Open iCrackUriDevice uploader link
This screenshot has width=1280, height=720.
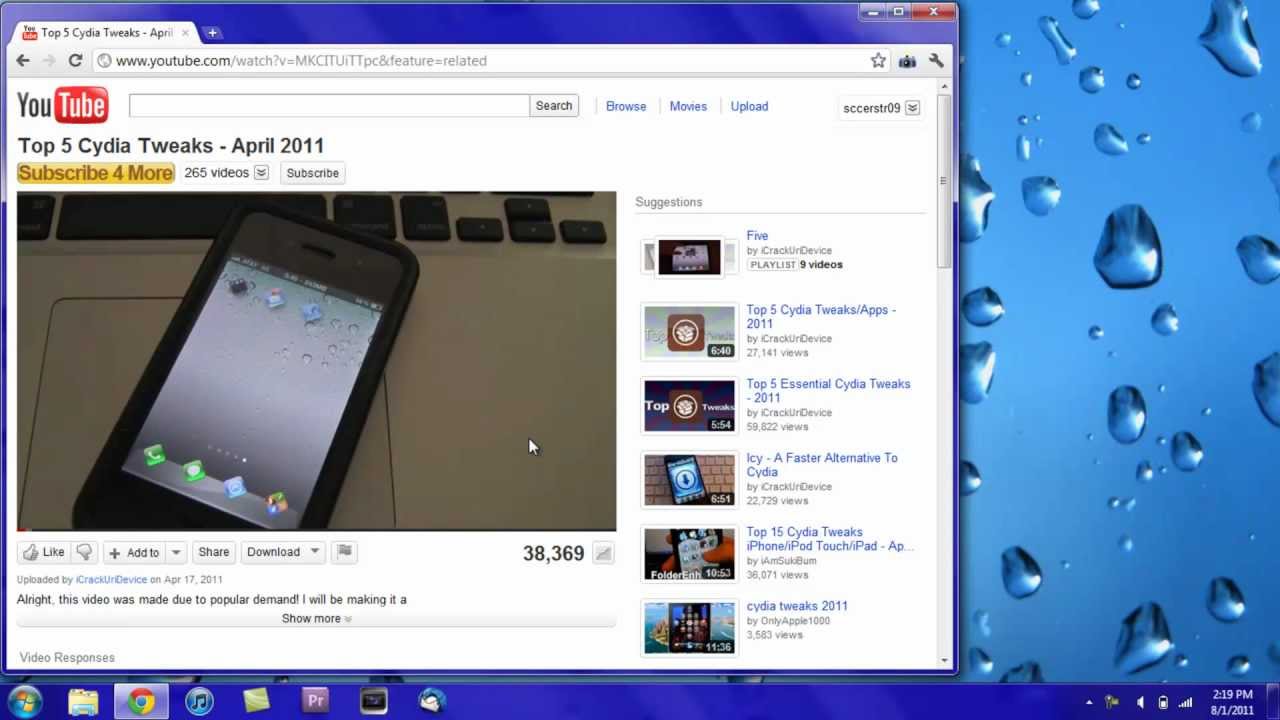111,580
